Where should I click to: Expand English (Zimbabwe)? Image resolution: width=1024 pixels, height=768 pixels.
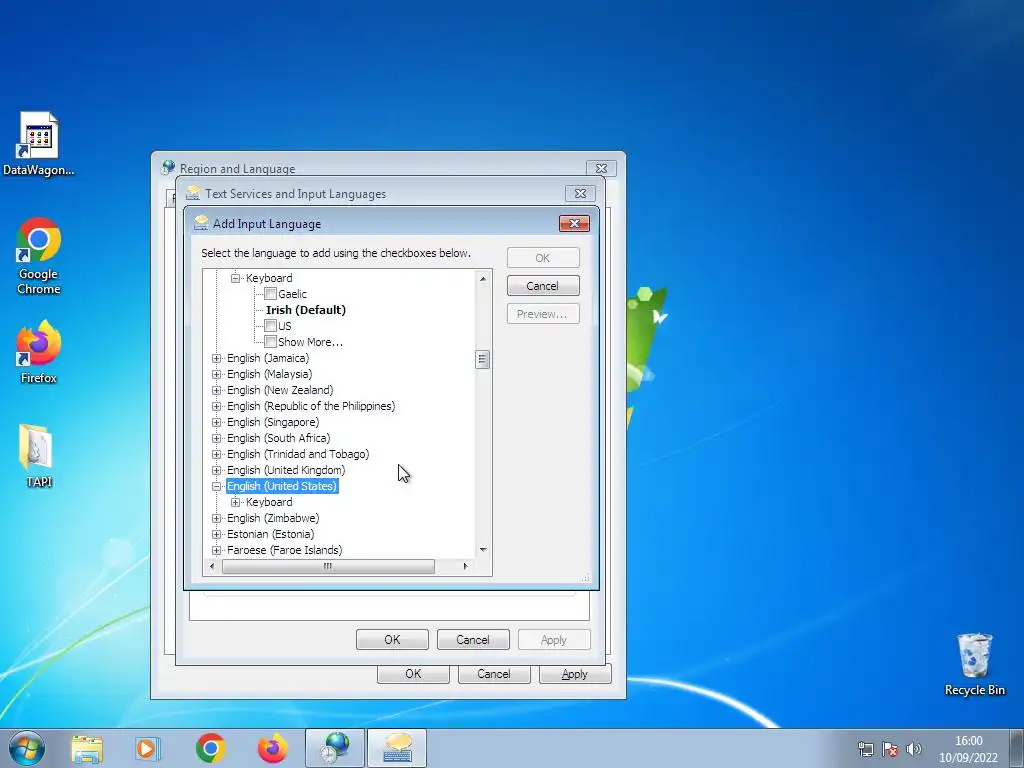216,518
